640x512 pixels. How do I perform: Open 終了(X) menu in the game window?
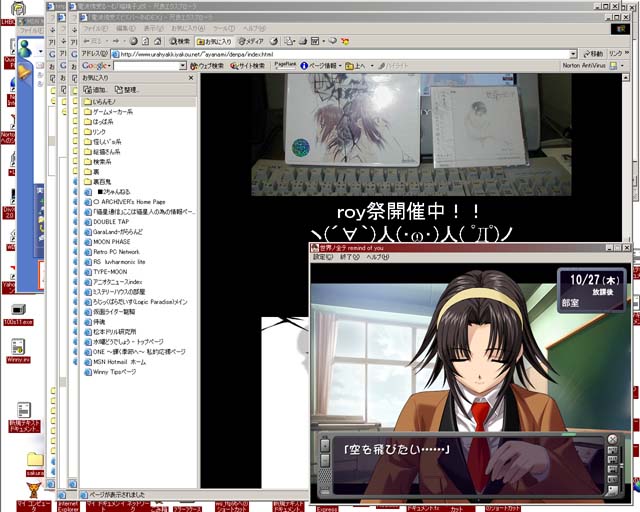pyautogui.click(x=350, y=257)
